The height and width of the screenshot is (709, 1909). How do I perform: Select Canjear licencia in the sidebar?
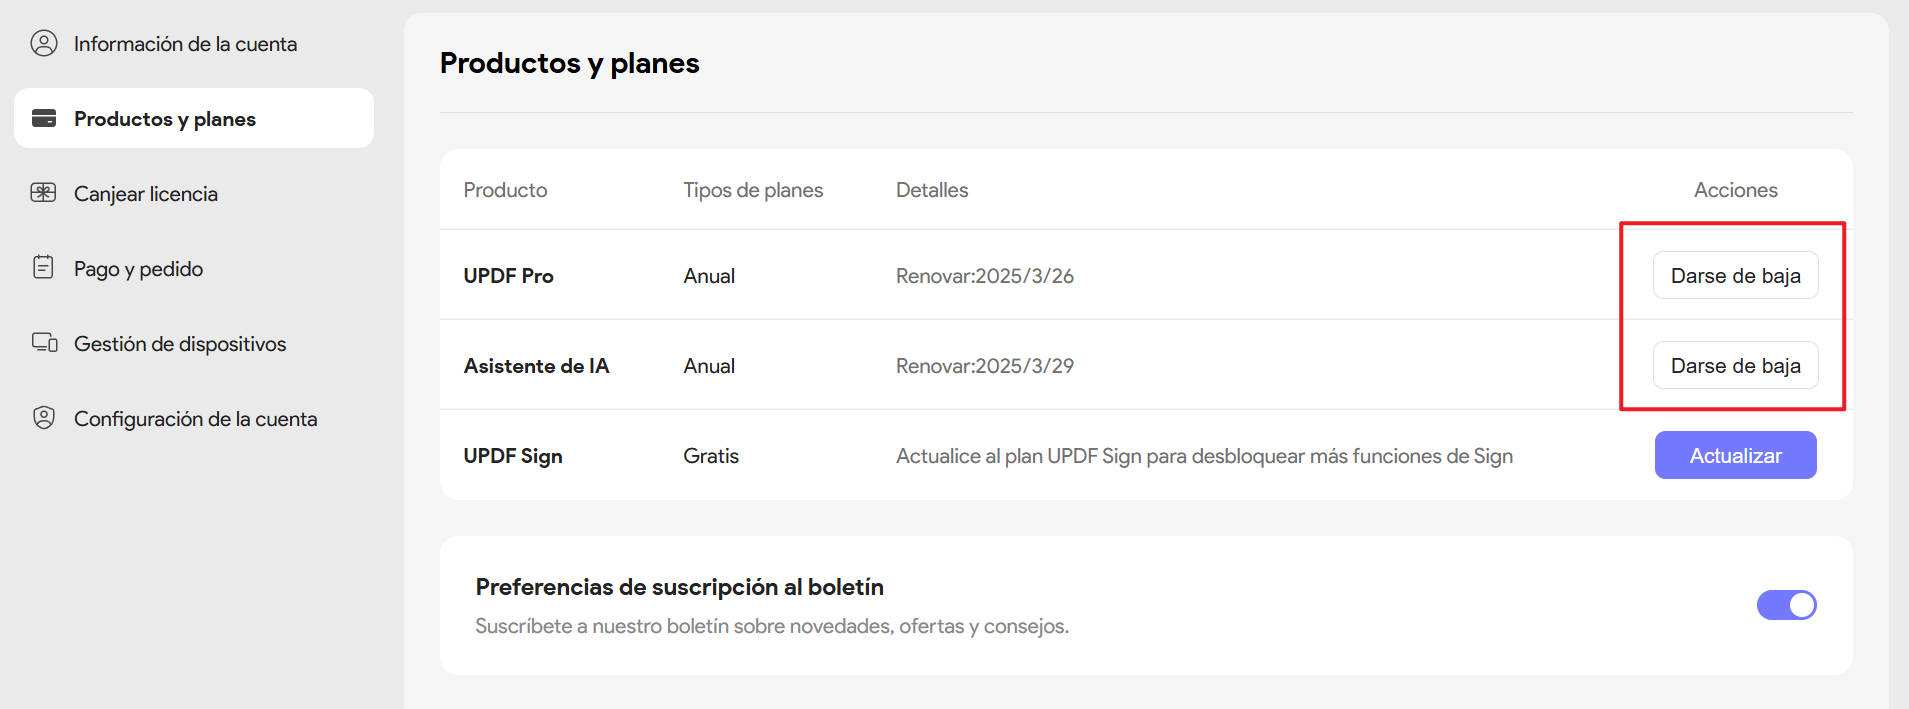tap(146, 194)
